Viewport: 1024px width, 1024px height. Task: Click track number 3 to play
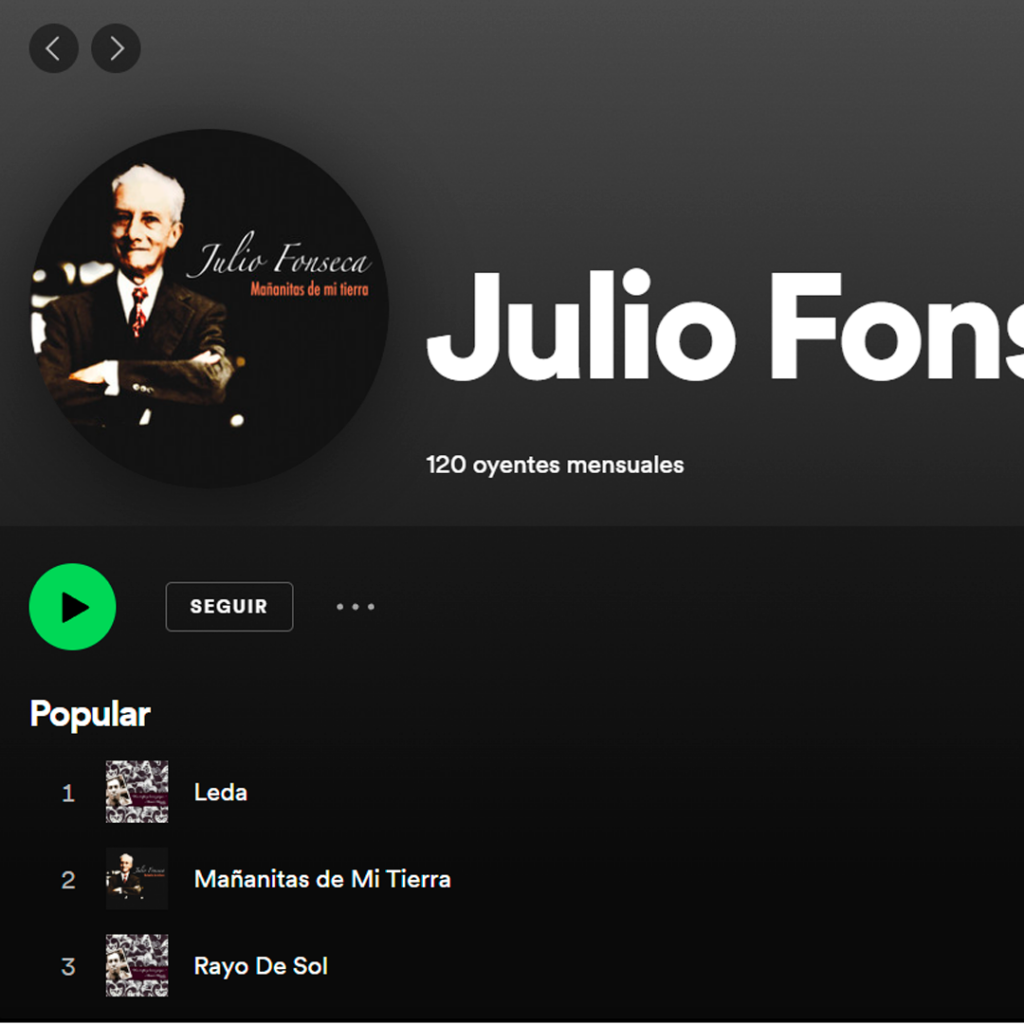[x=68, y=967]
